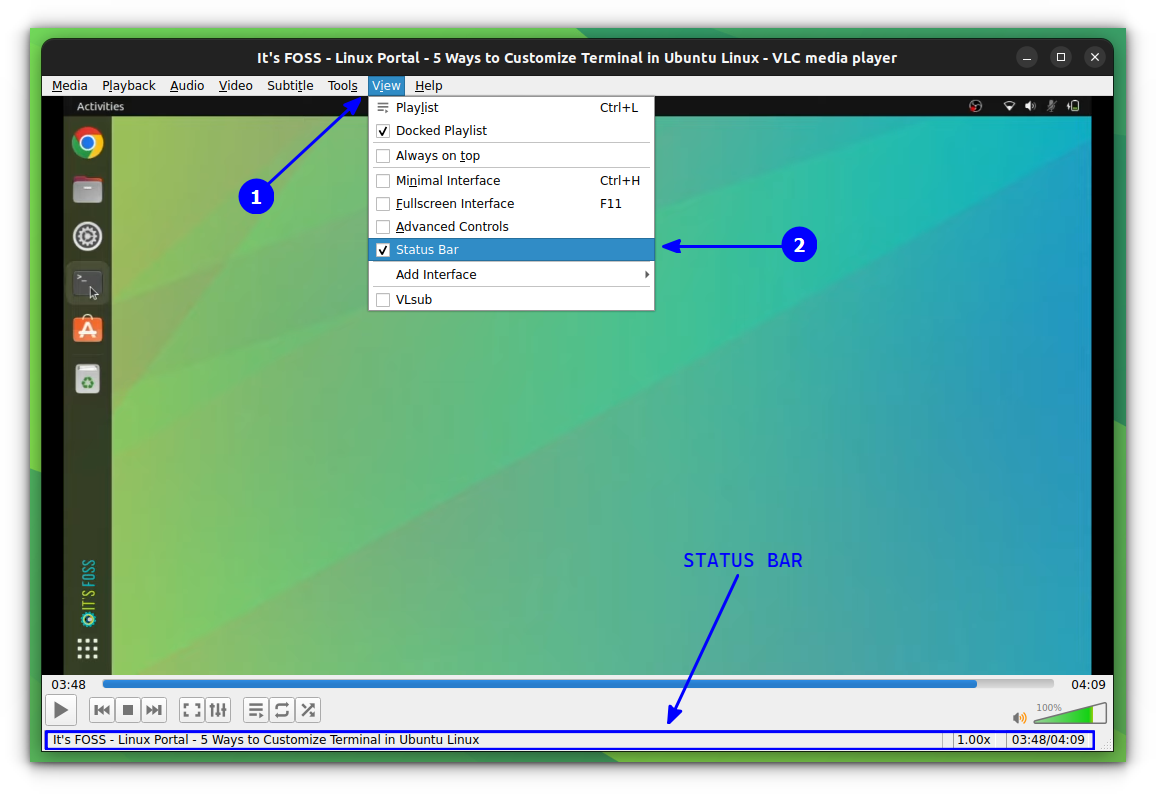The image size is (1156, 794).
Task: Enable random playback order icon
Action: tap(308, 709)
